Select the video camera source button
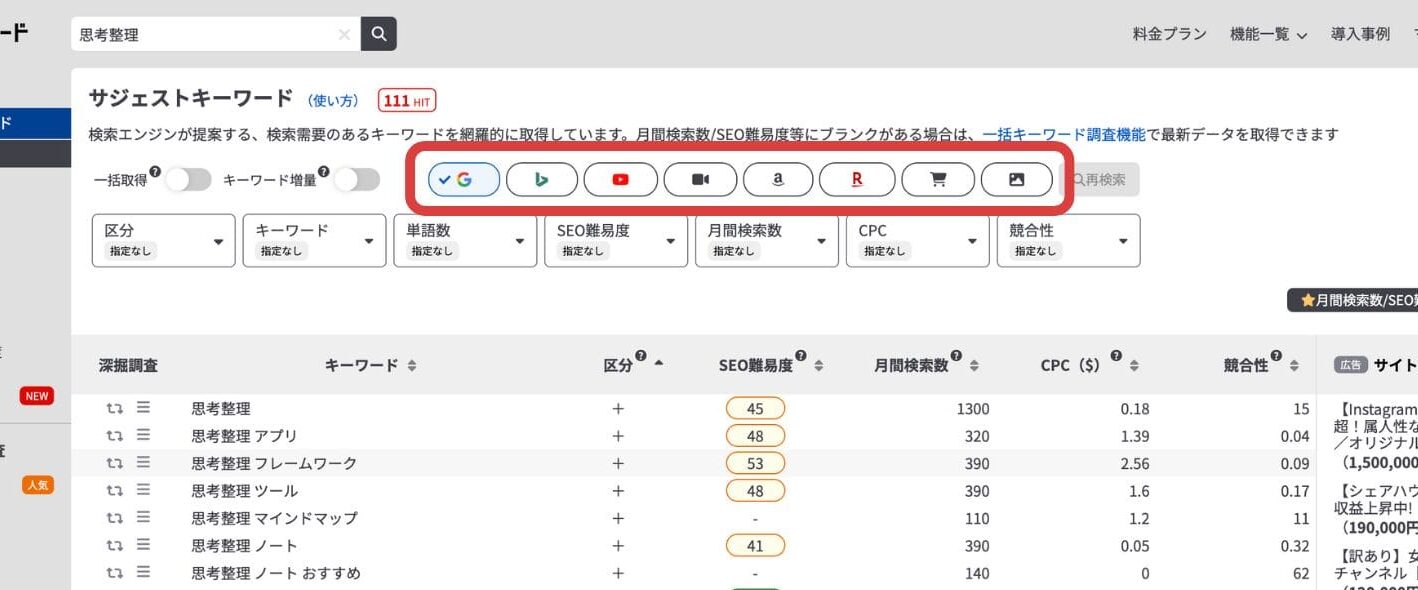The image size is (1418, 590). [700, 180]
